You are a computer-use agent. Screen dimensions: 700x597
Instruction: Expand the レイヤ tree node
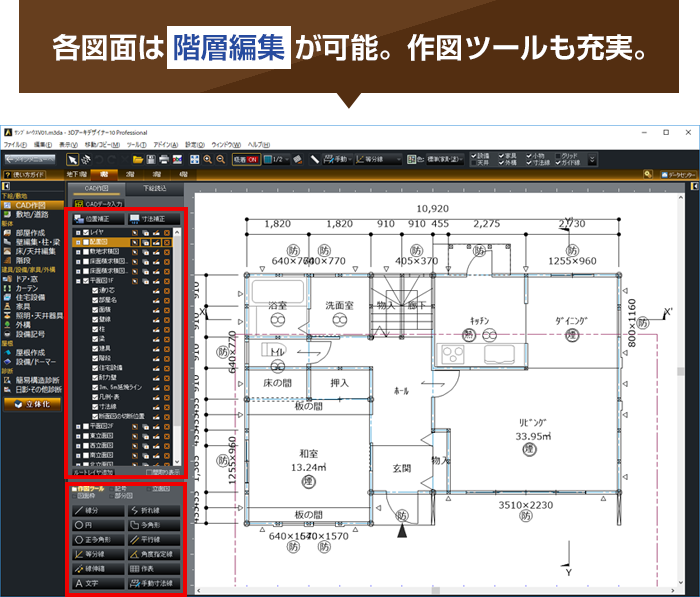click(77, 232)
